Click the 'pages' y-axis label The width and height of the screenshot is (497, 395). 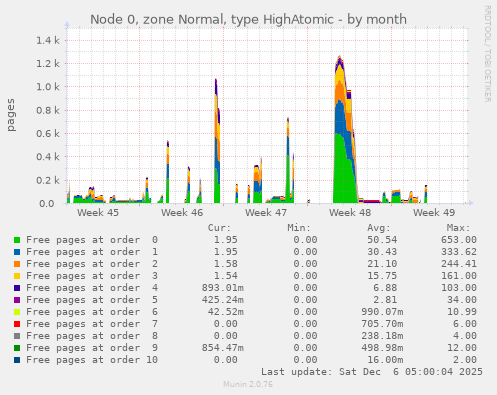11,115
